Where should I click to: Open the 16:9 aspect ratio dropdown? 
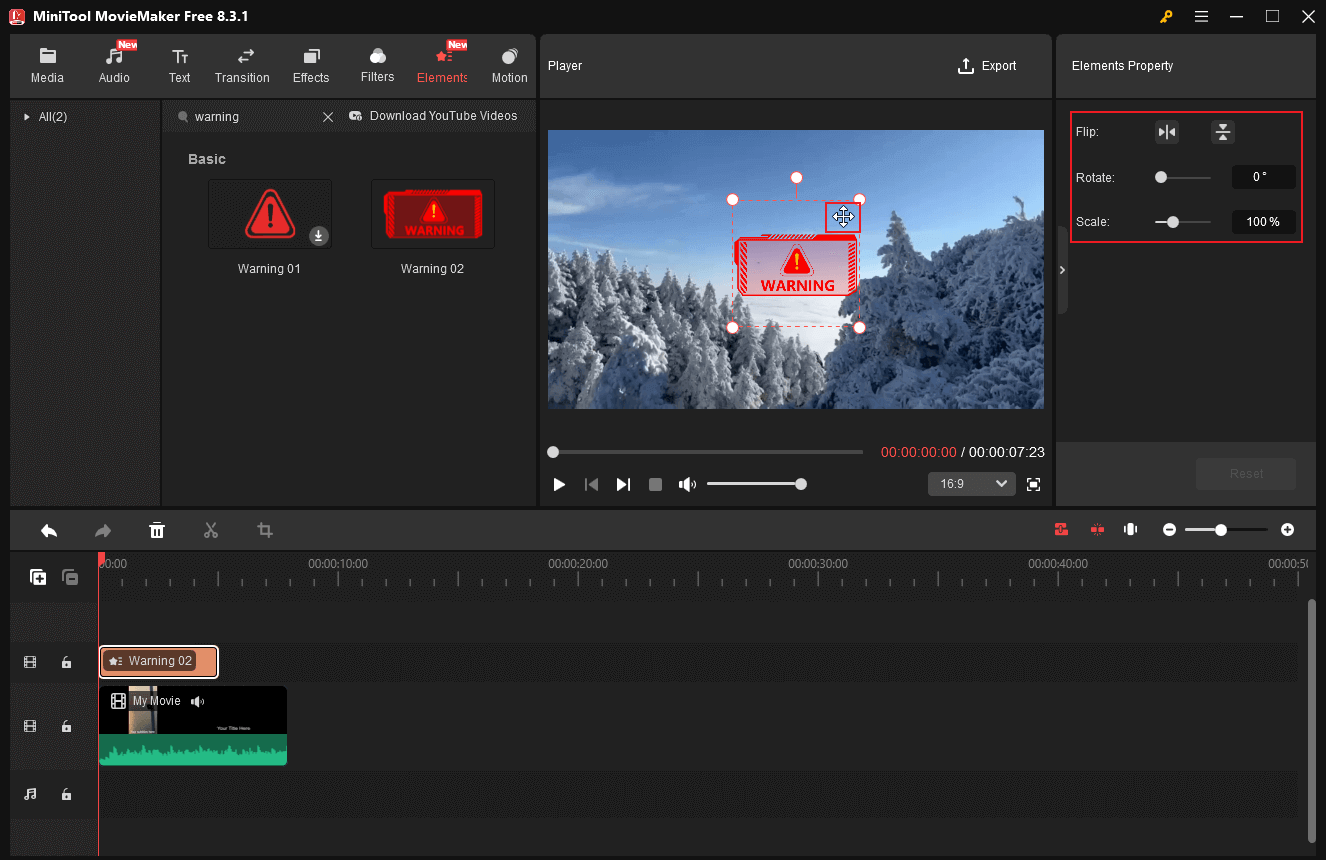pyautogui.click(x=970, y=484)
